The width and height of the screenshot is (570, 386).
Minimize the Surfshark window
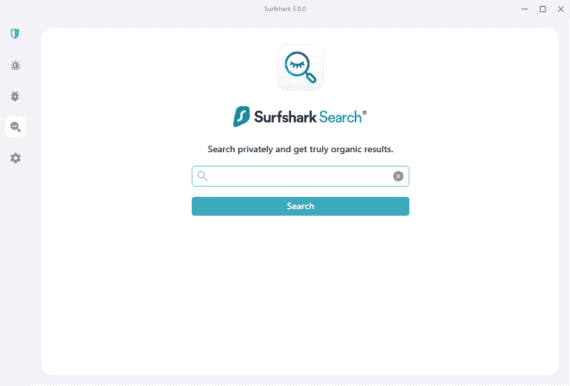point(525,9)
